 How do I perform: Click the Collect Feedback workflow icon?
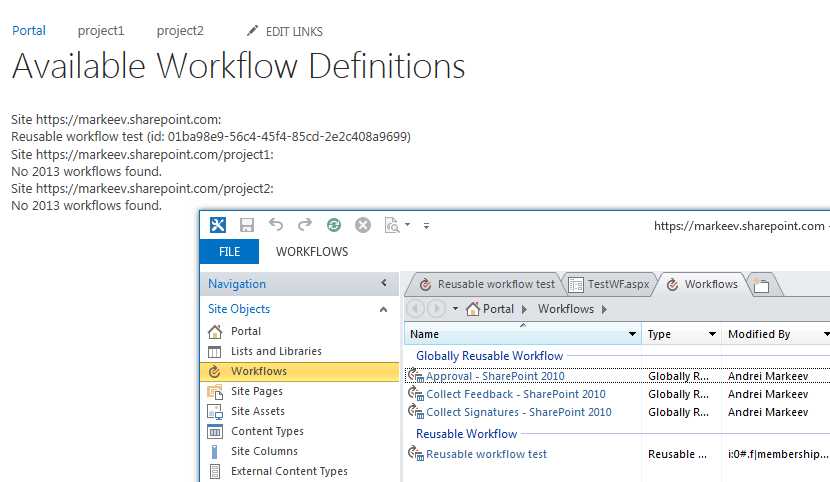click(x=416, y=394)
